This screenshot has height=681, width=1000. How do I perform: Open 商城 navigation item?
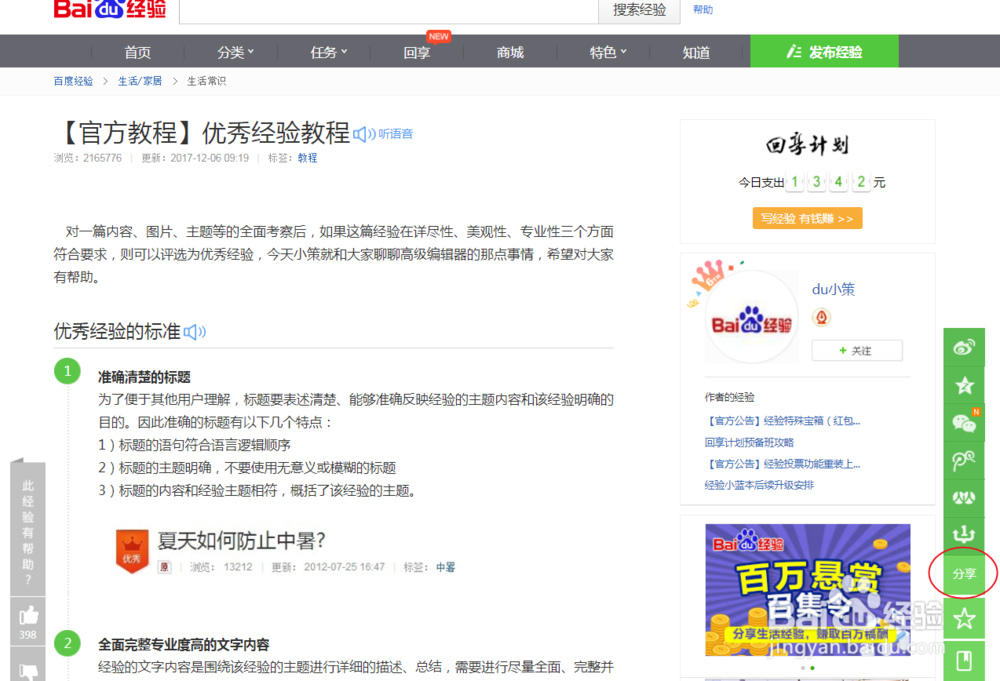[510, 52]
